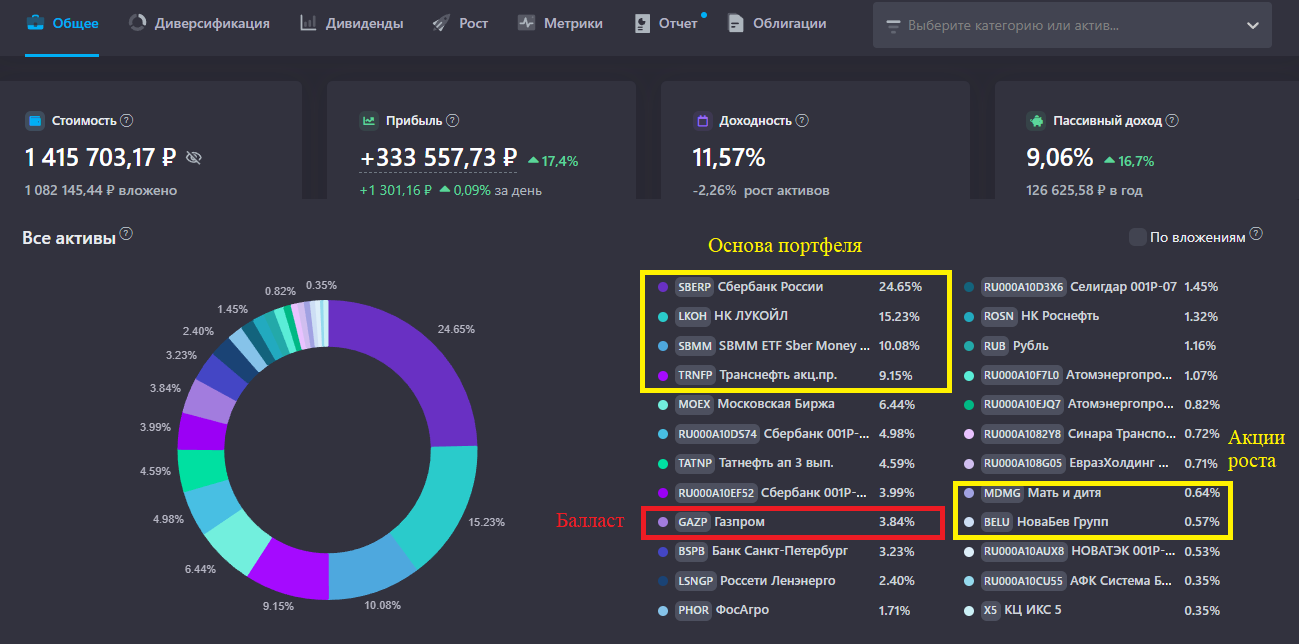Open the Метрики tab
The width and height of the screenshot is (1299, 644).
point(560,24)
